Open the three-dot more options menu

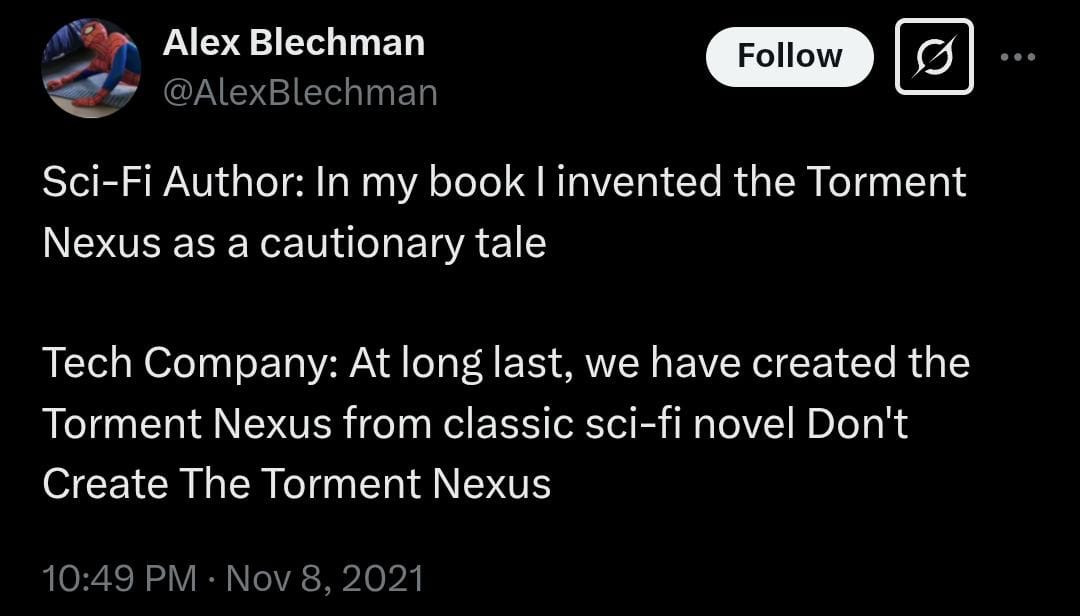point(1018,57)
